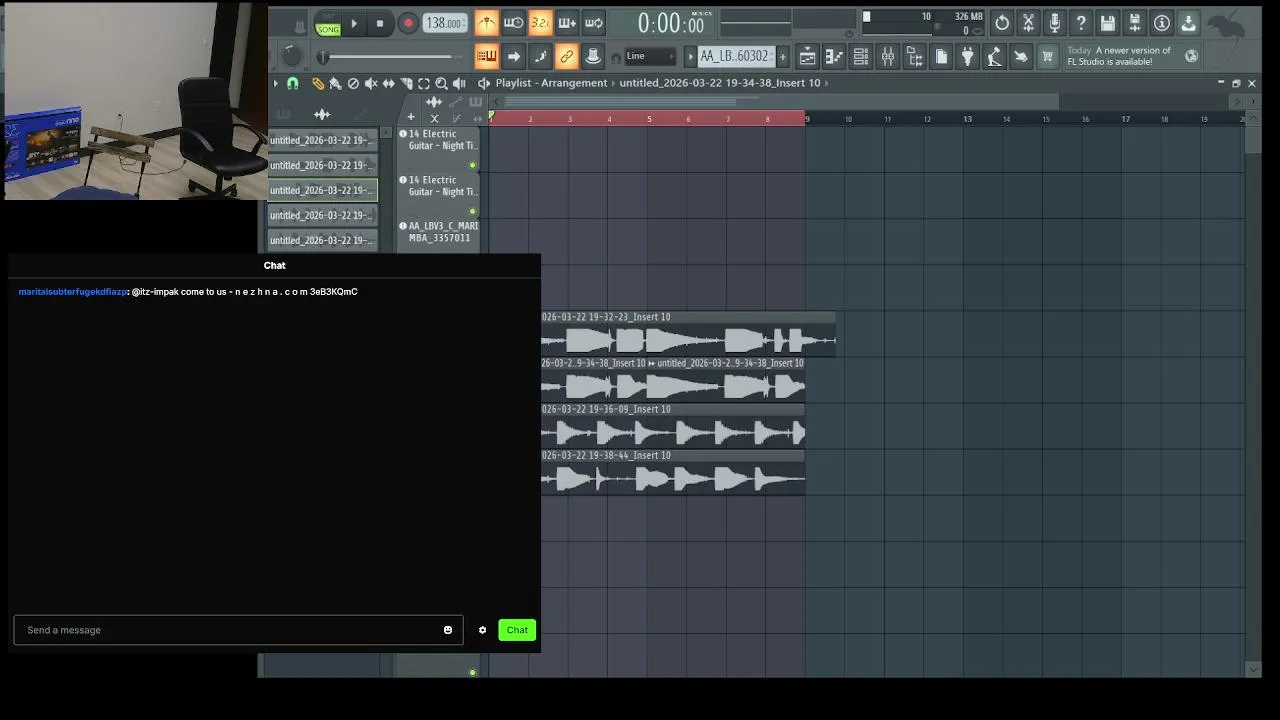Click the globe icon in news panel
Viewport: 1280px width, 720px height.
(x=1191, y=56)
